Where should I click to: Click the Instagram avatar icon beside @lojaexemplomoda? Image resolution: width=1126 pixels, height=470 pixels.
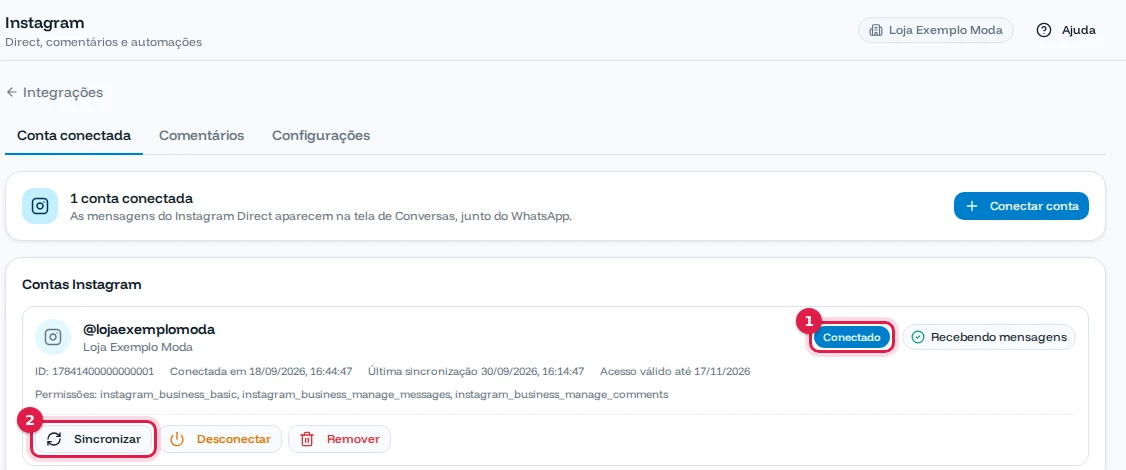click(x=53, y=337)
